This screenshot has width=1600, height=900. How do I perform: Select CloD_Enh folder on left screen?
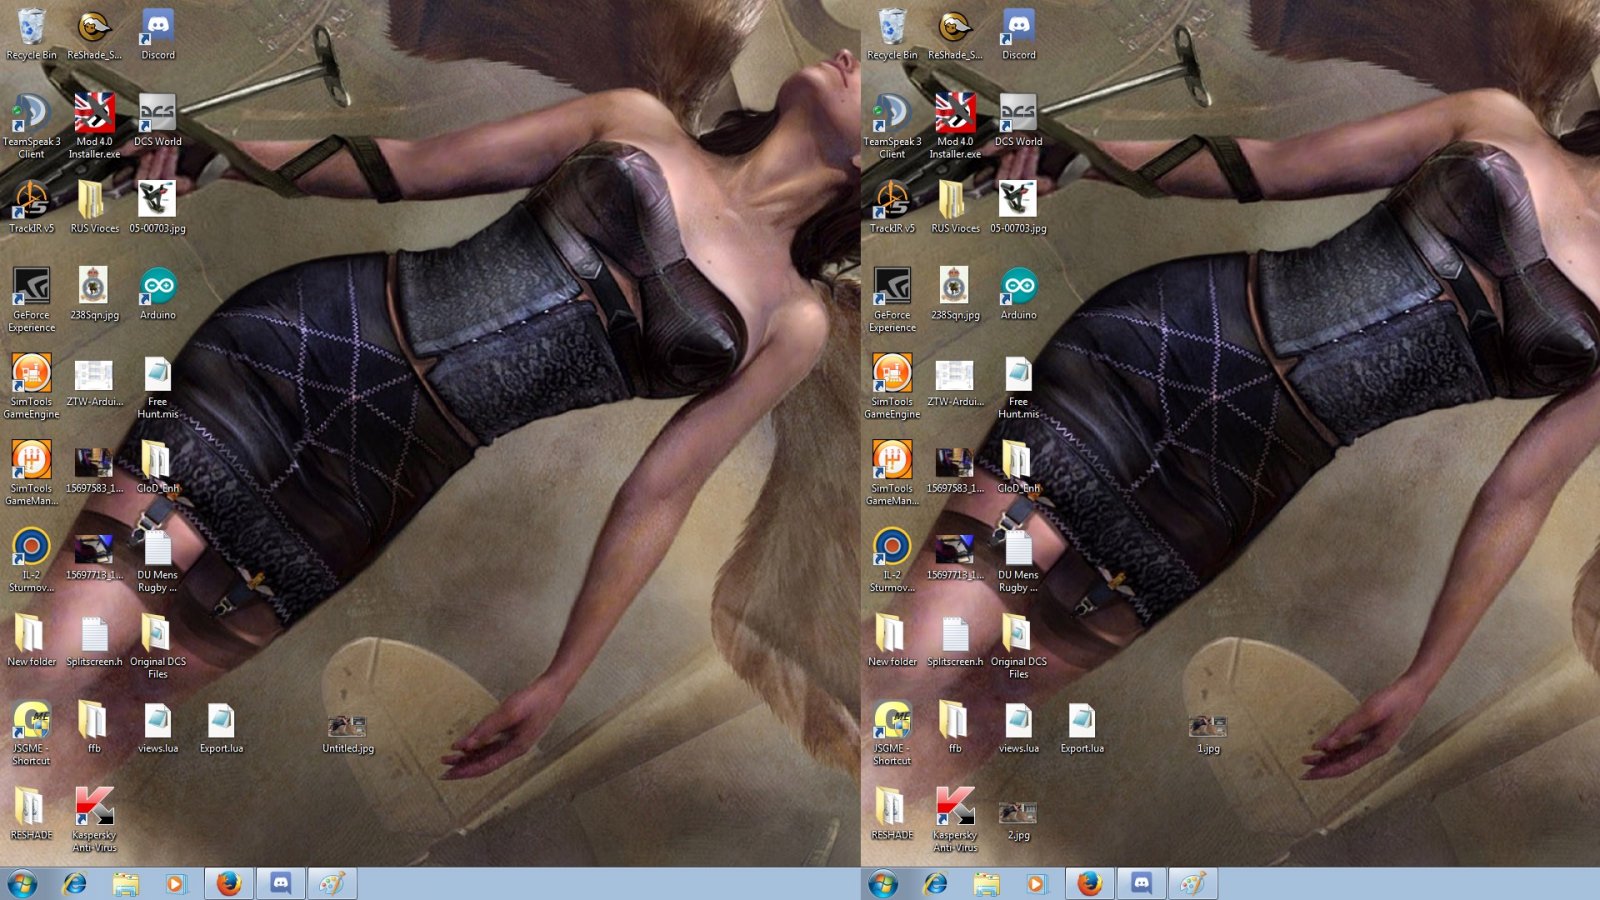point(157,468)
